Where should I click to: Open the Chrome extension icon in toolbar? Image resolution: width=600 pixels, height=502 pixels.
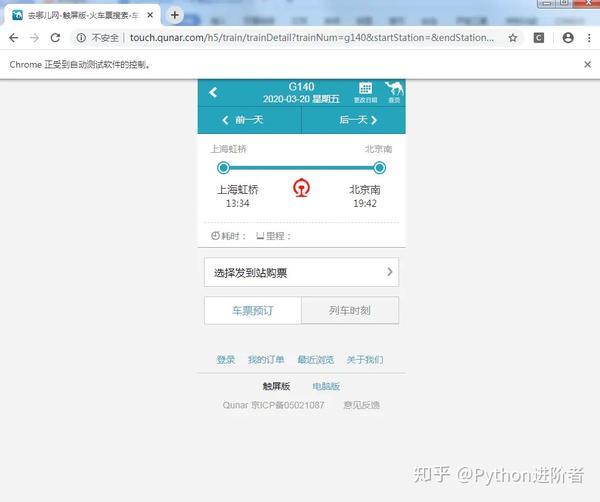pos(539,37)
